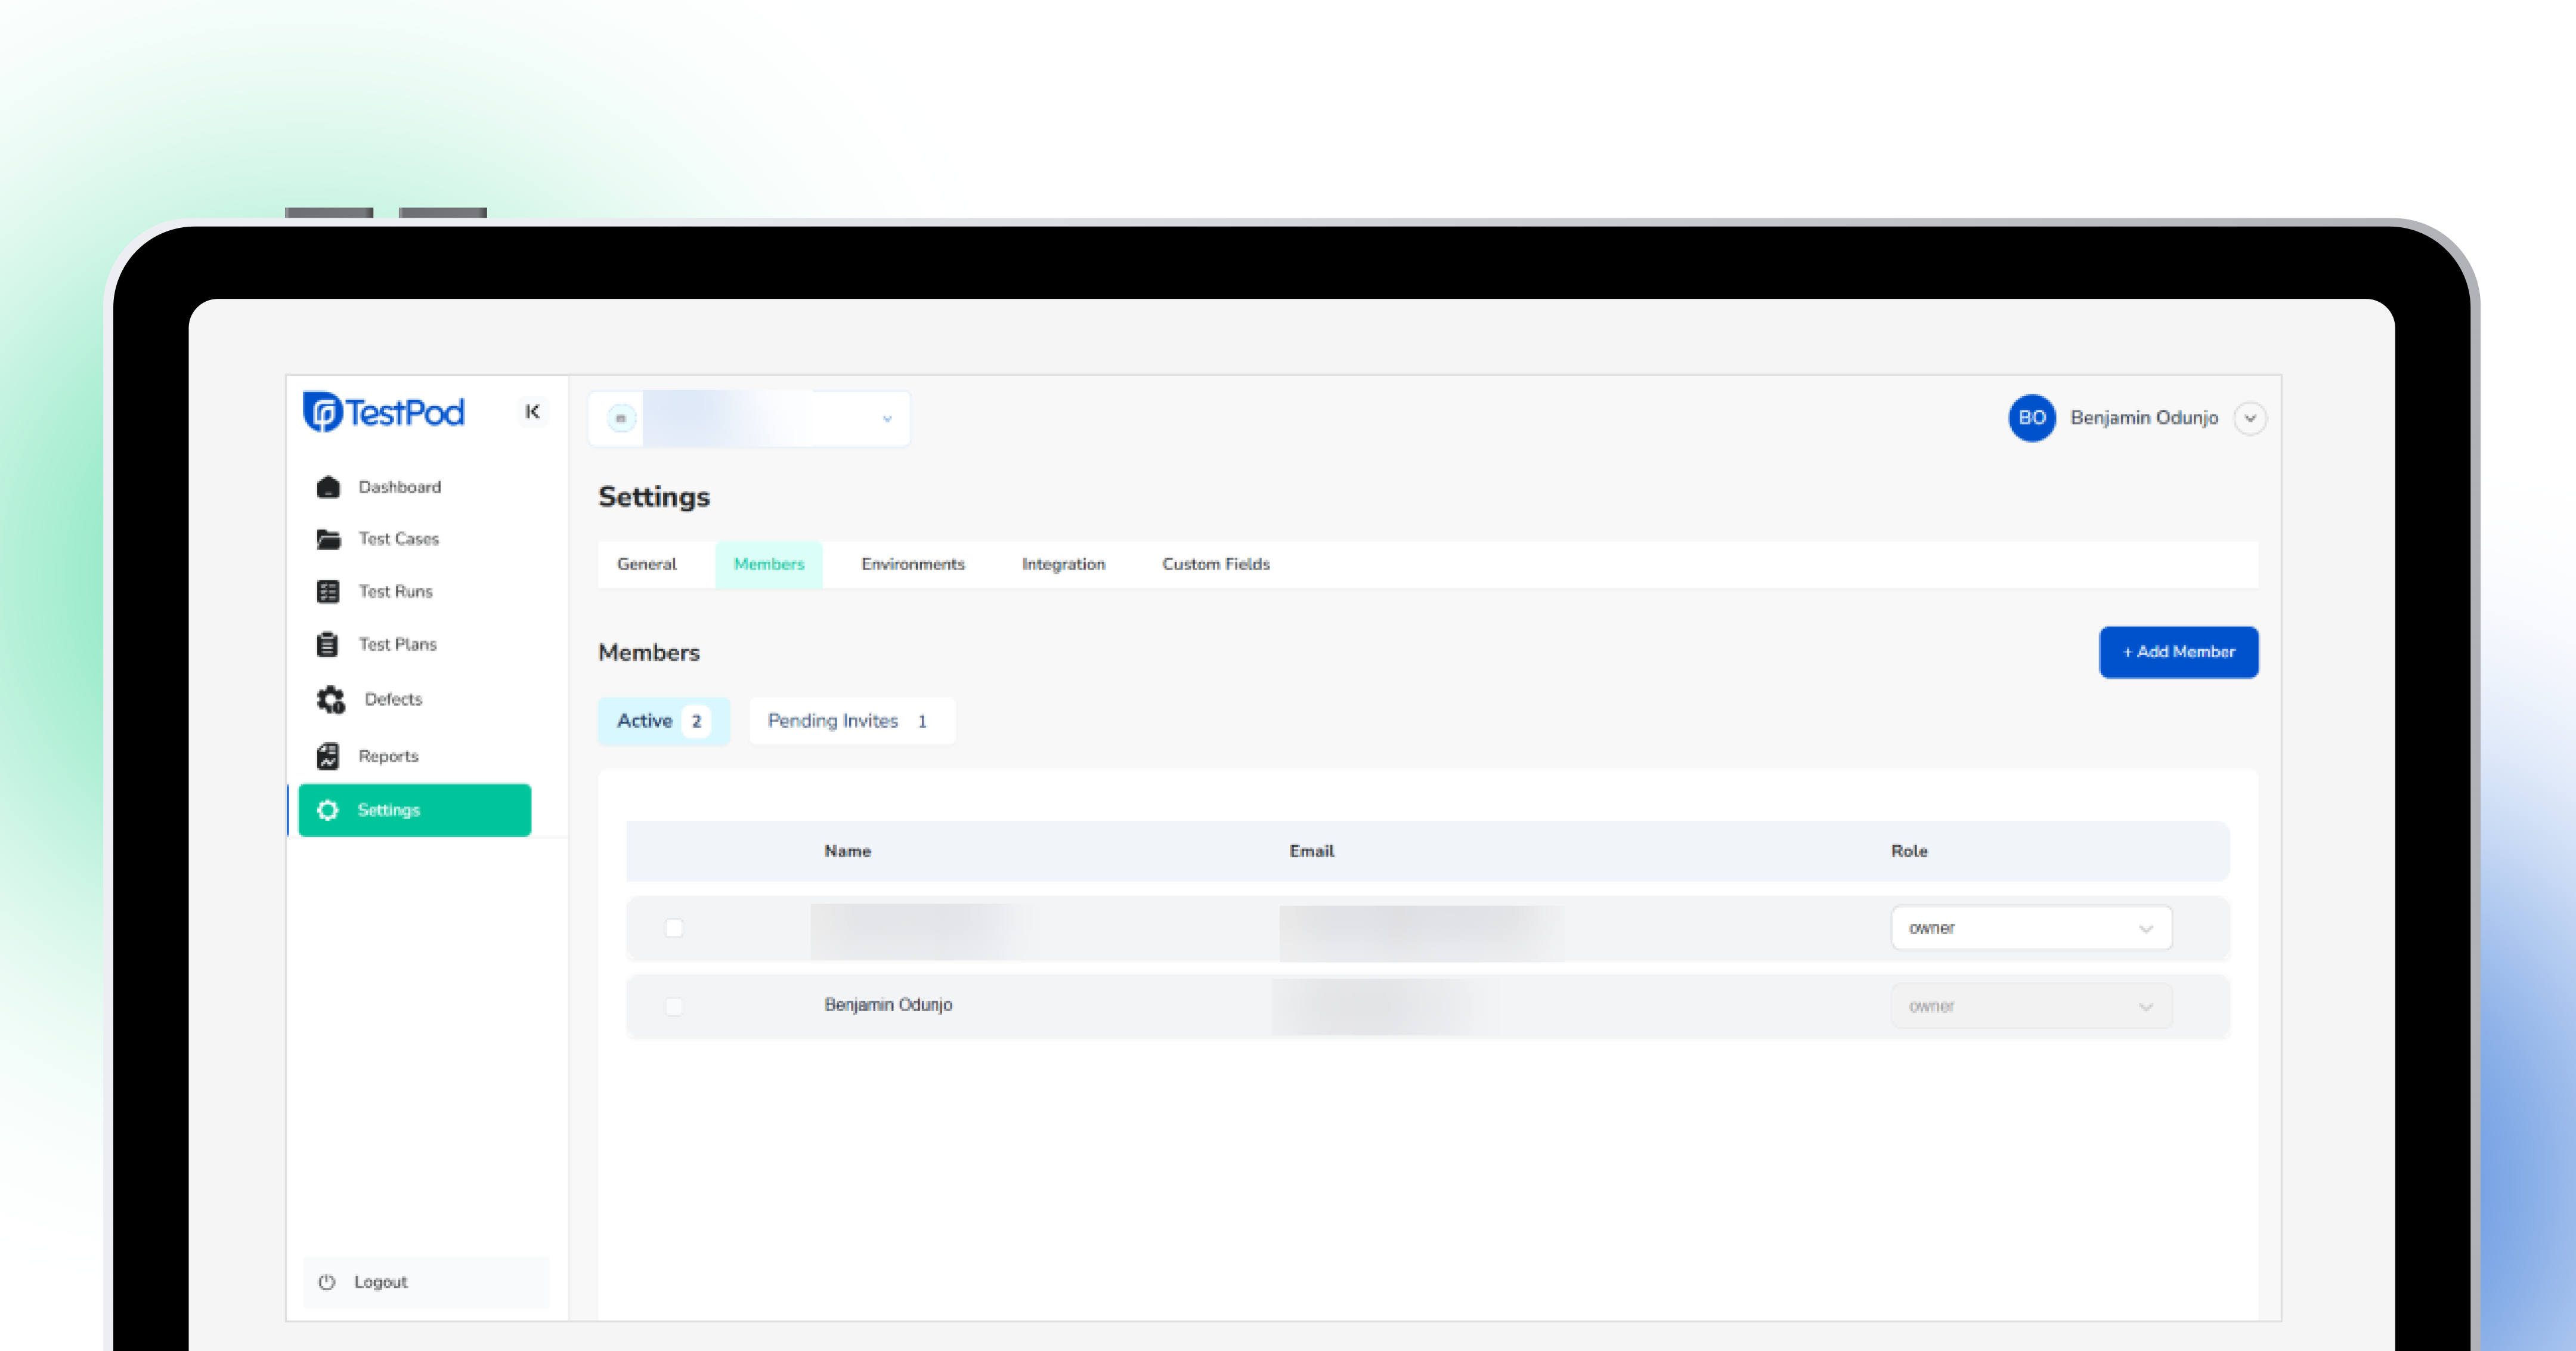Viewport: 2576px width, 1351px height.
Task: Click the pending invites count 1
Action: click(922, 721)
